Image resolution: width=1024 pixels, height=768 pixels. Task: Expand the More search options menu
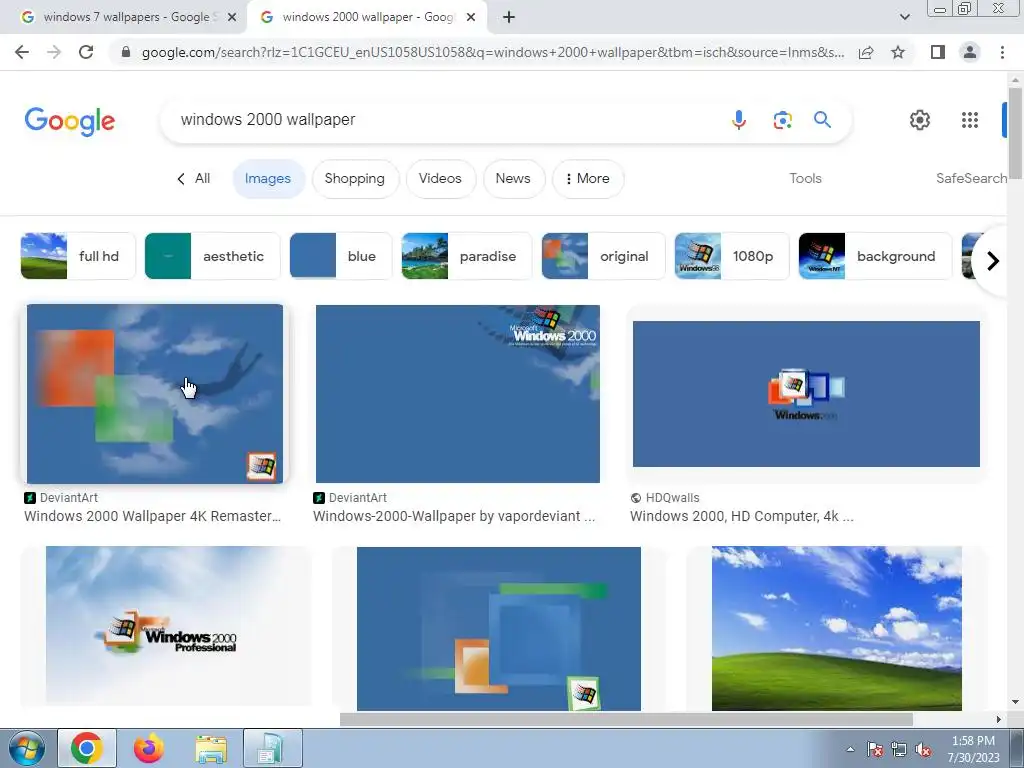pyautogui.click(x=588, y=178)
